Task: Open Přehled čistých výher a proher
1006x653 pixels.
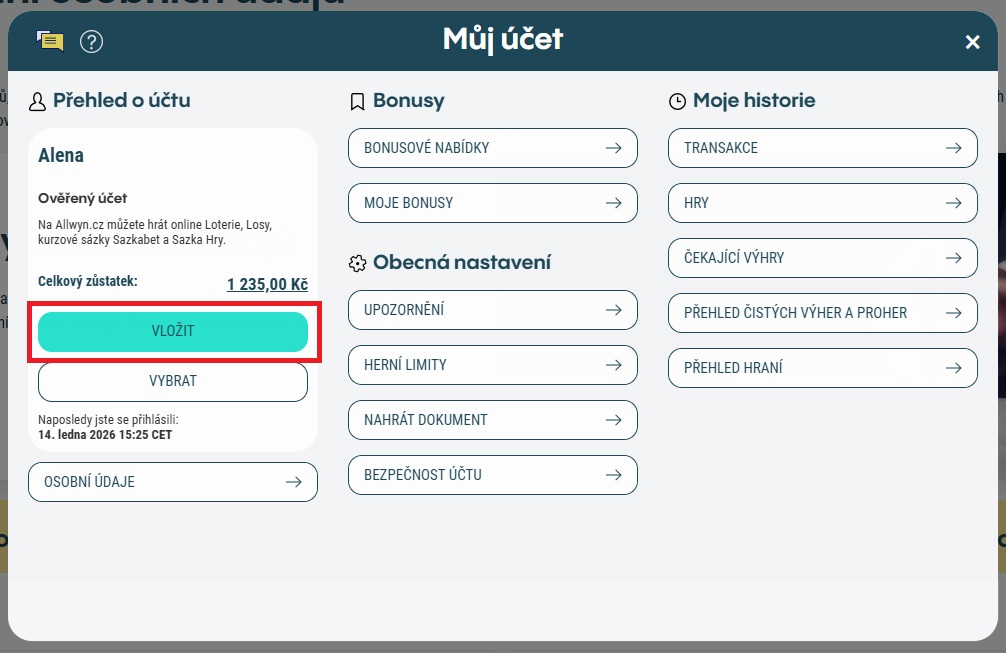Action: [822, 313]
